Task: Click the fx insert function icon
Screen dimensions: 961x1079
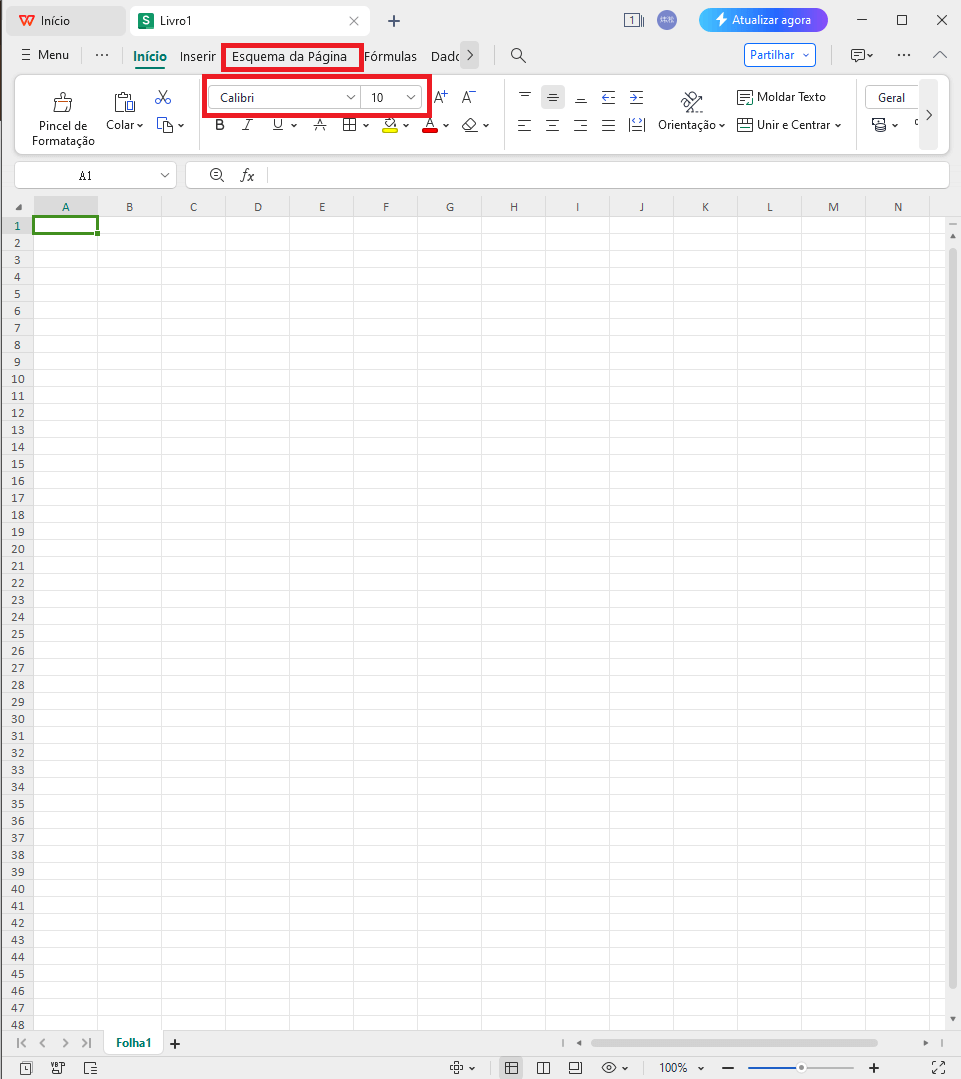Action: point(247,175)
